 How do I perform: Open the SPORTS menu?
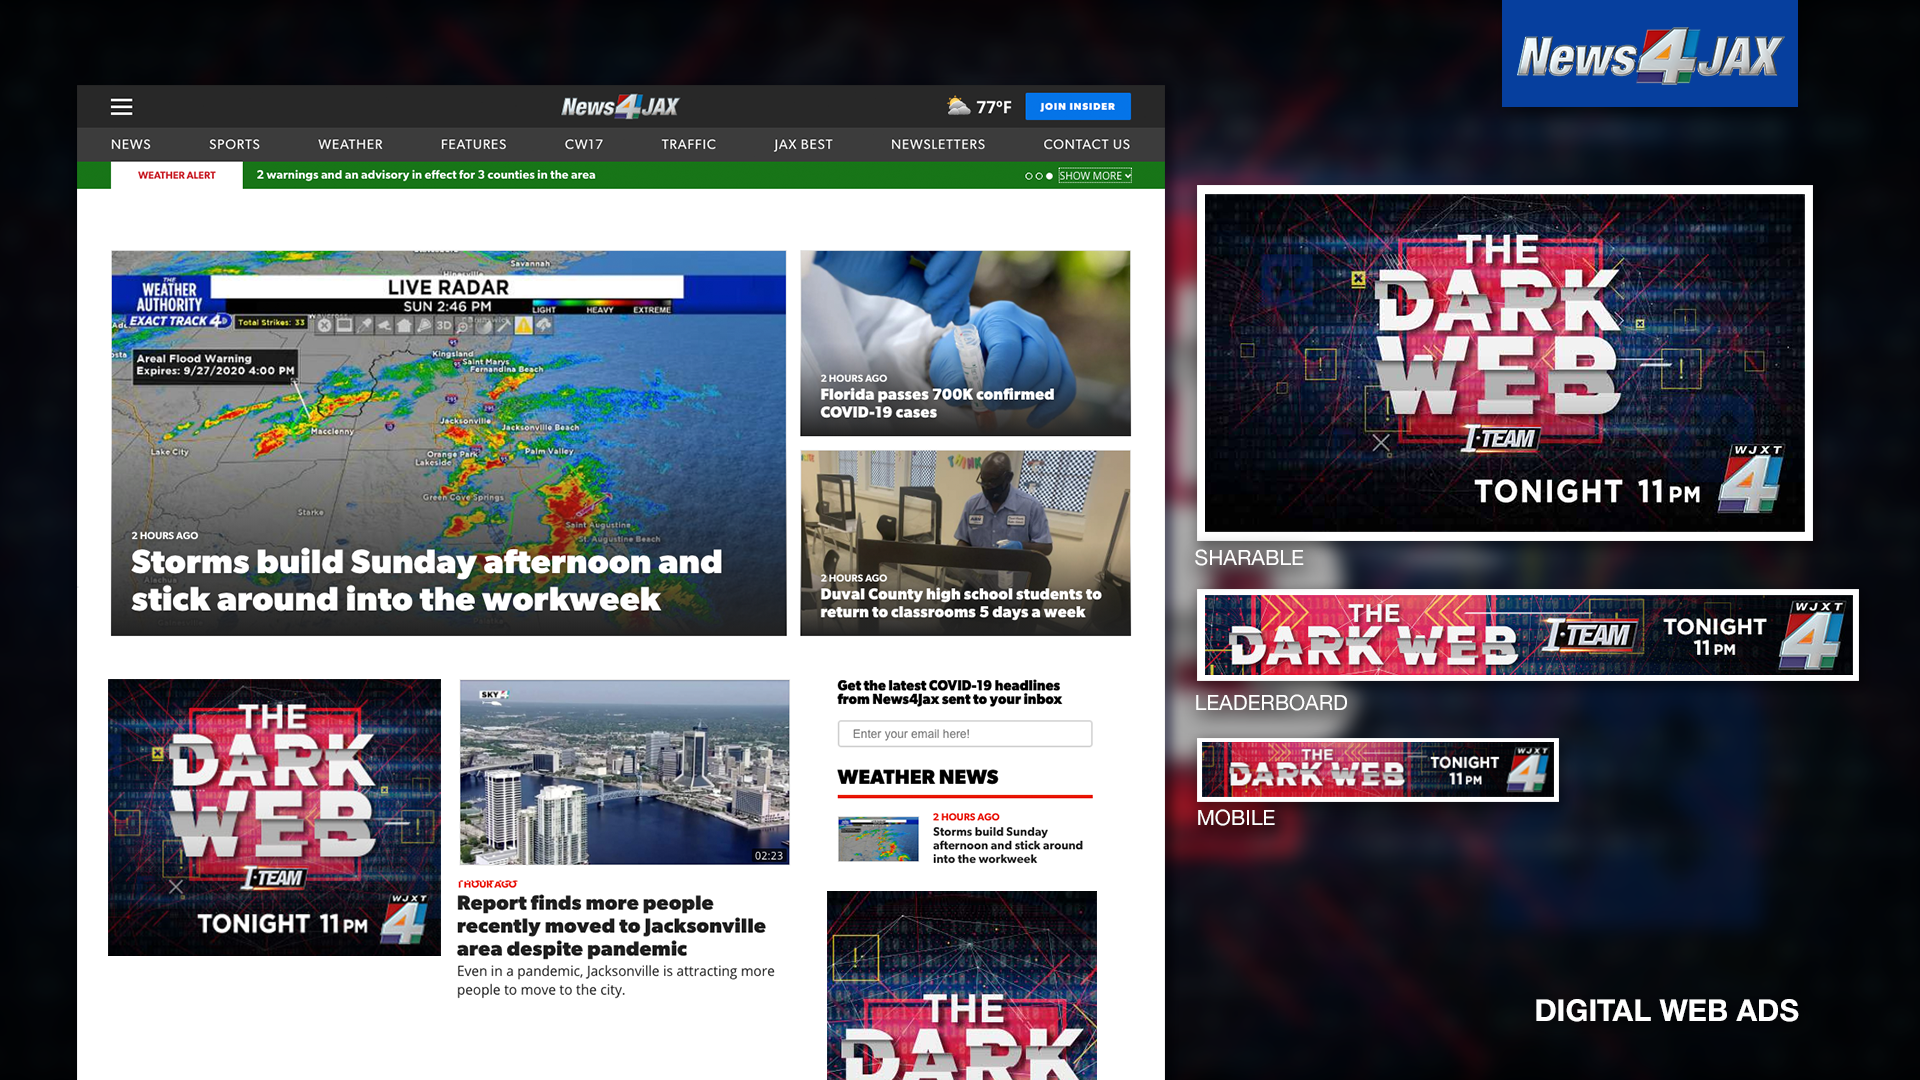(234, 144)
